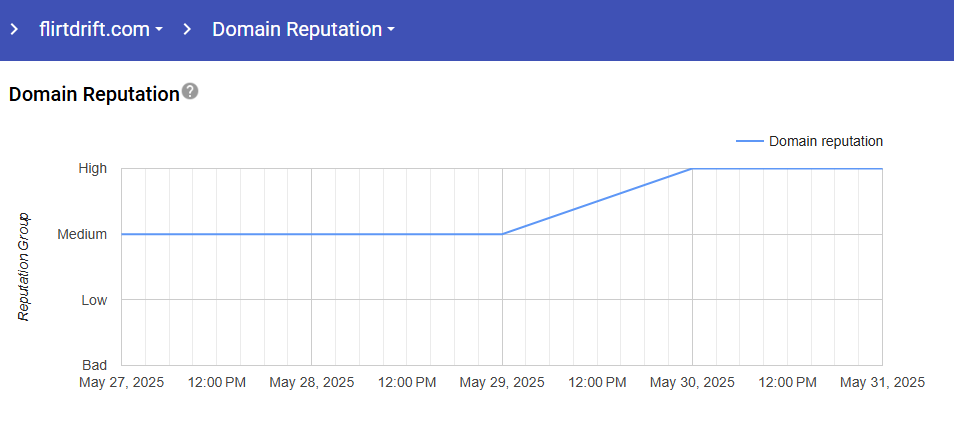
Task: Click chart point where line starts rising
Action: (x=502, y=234)
